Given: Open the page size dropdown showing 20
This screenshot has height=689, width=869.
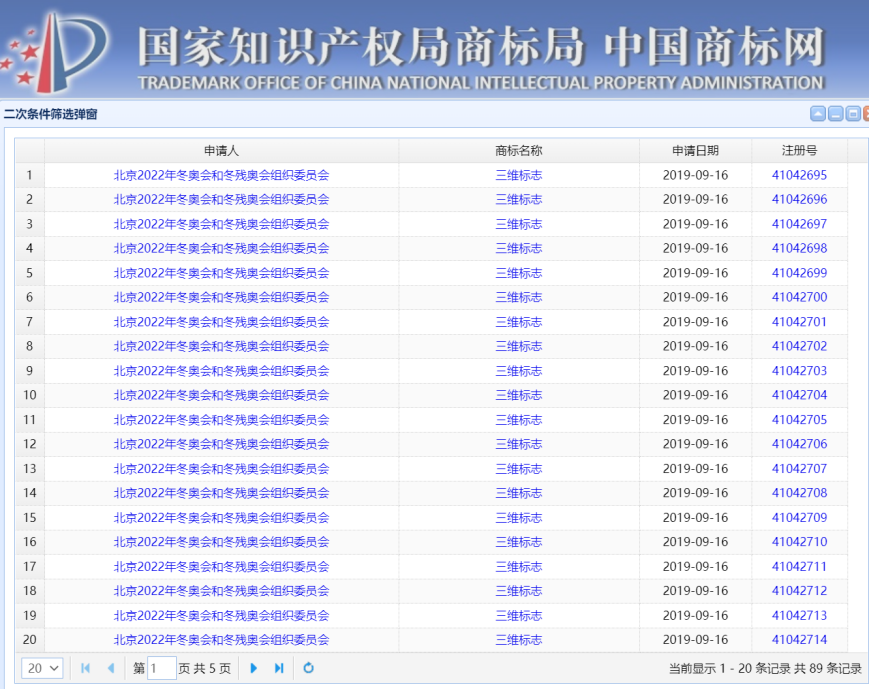Looking at the screenshot, I should tap(42, 668).
